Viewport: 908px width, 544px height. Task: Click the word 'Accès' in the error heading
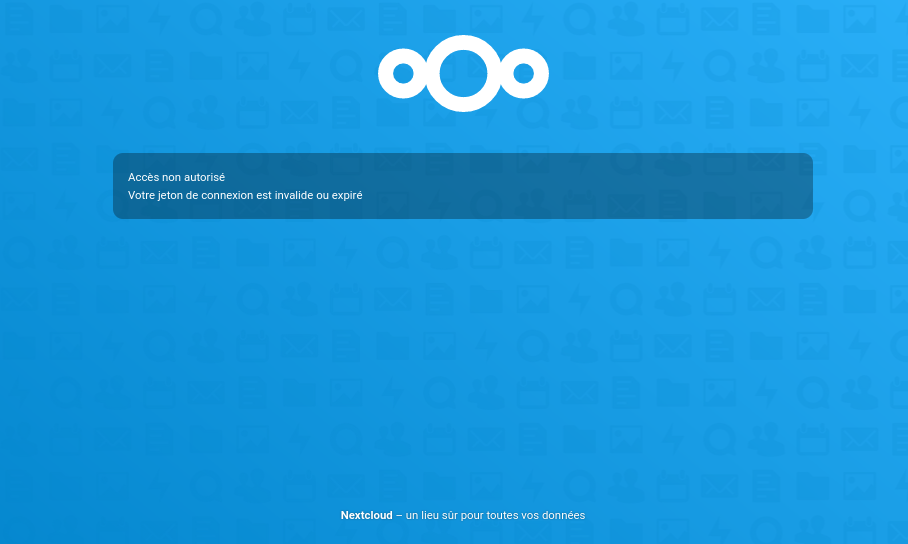coord(142,177)
